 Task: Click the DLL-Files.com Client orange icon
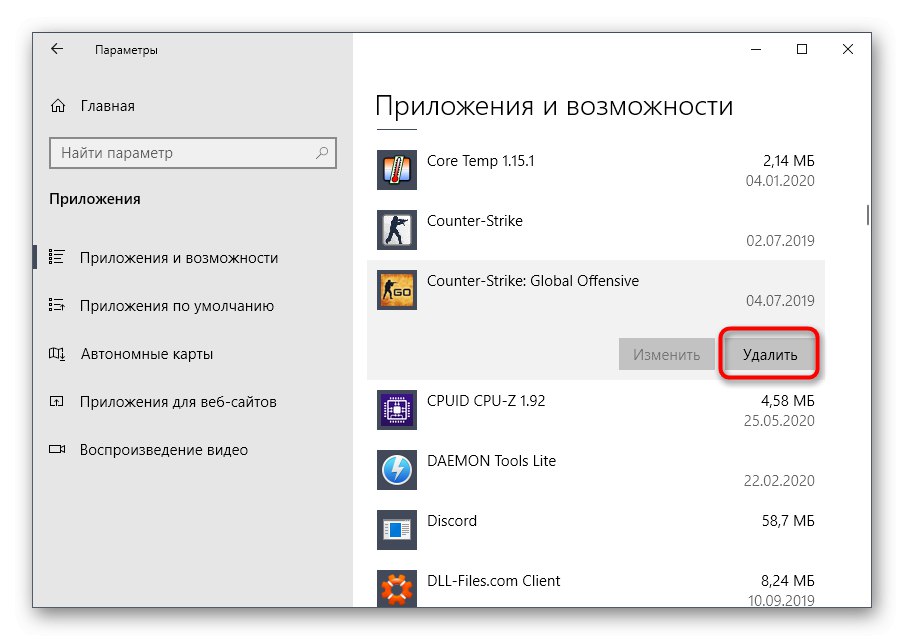click(x=397, y=589)
